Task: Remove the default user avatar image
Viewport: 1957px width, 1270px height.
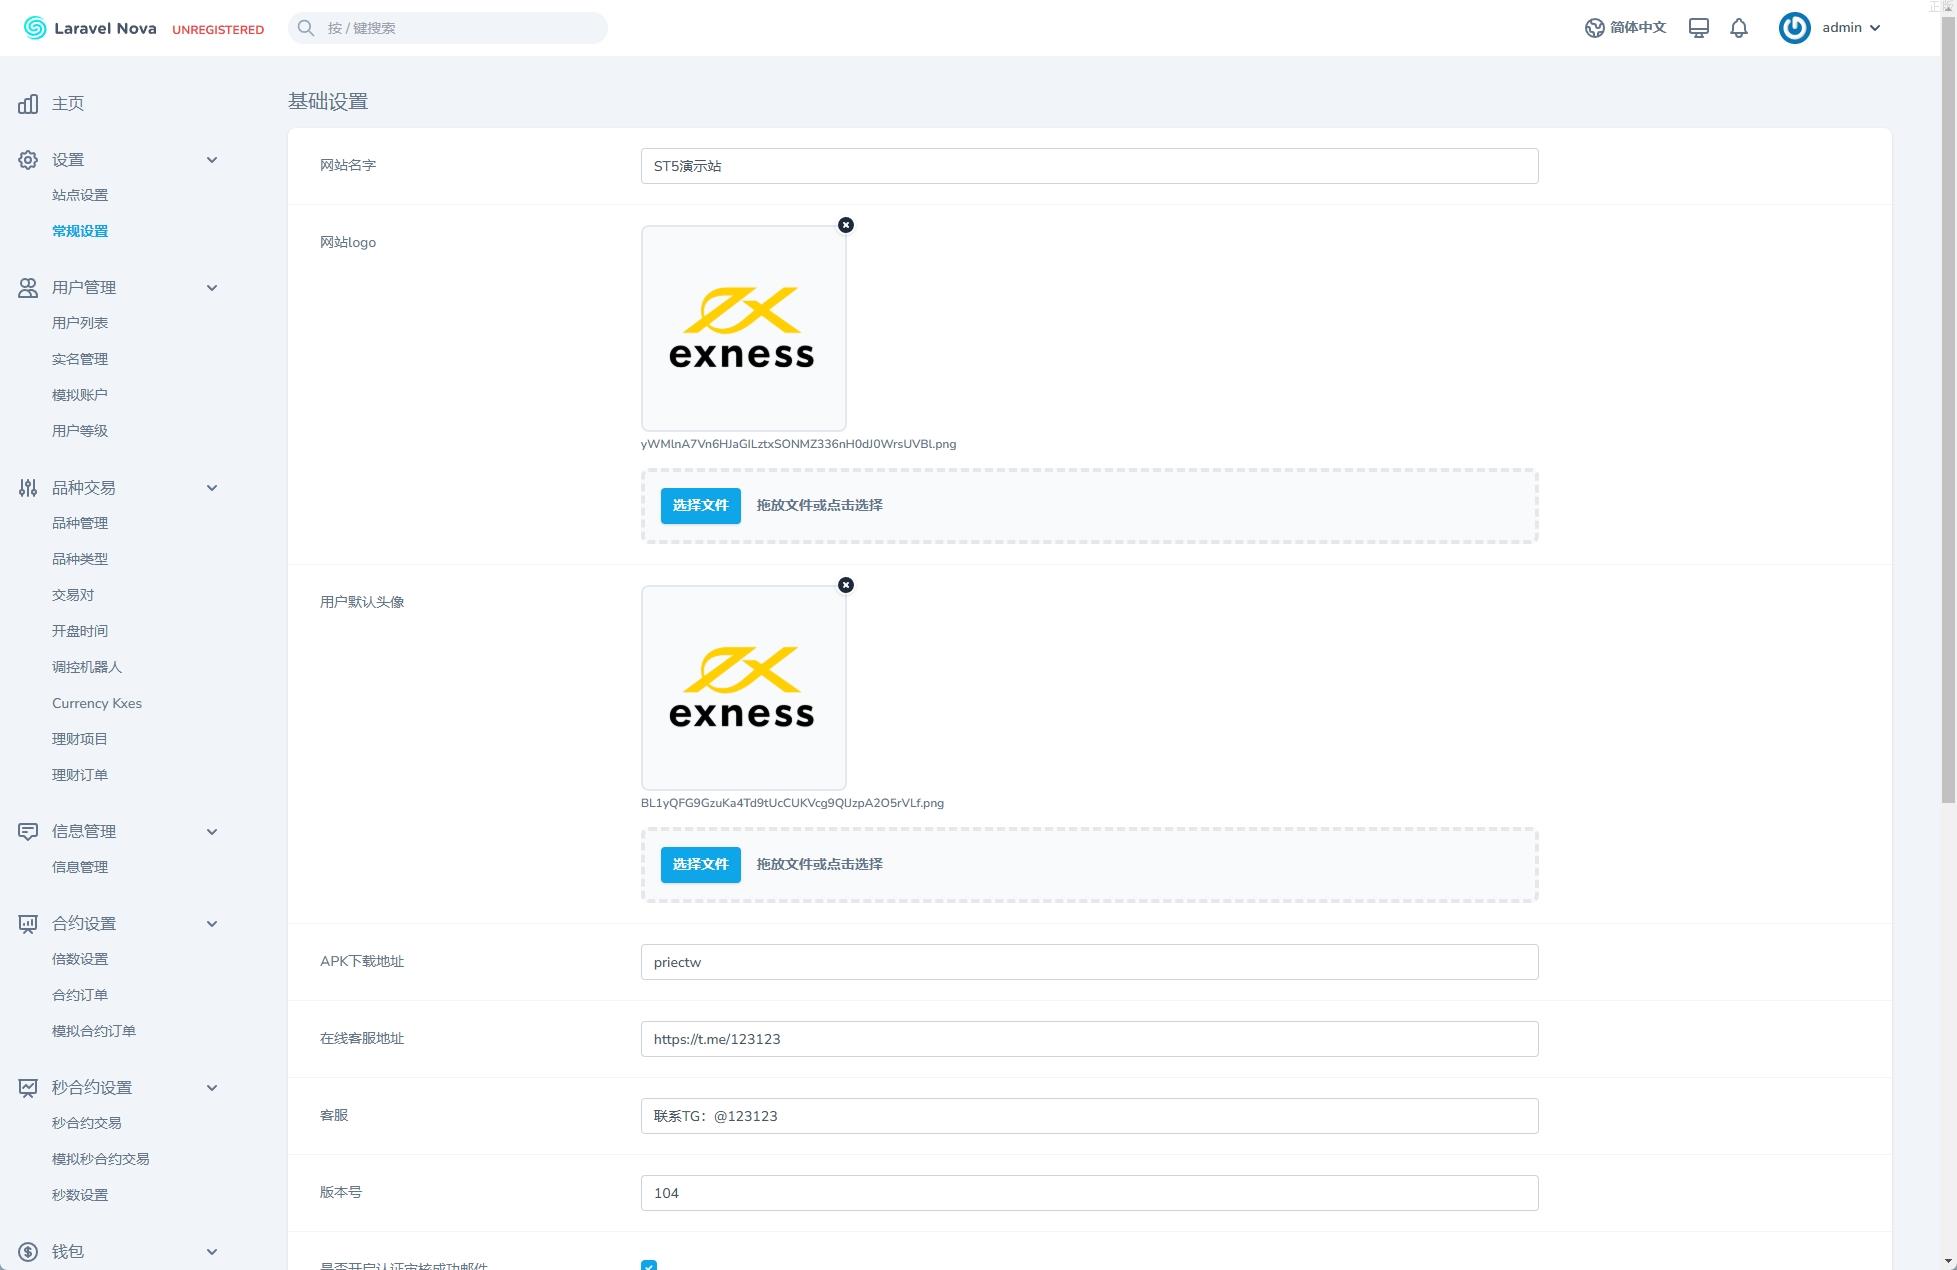Action: pos(846,585)
